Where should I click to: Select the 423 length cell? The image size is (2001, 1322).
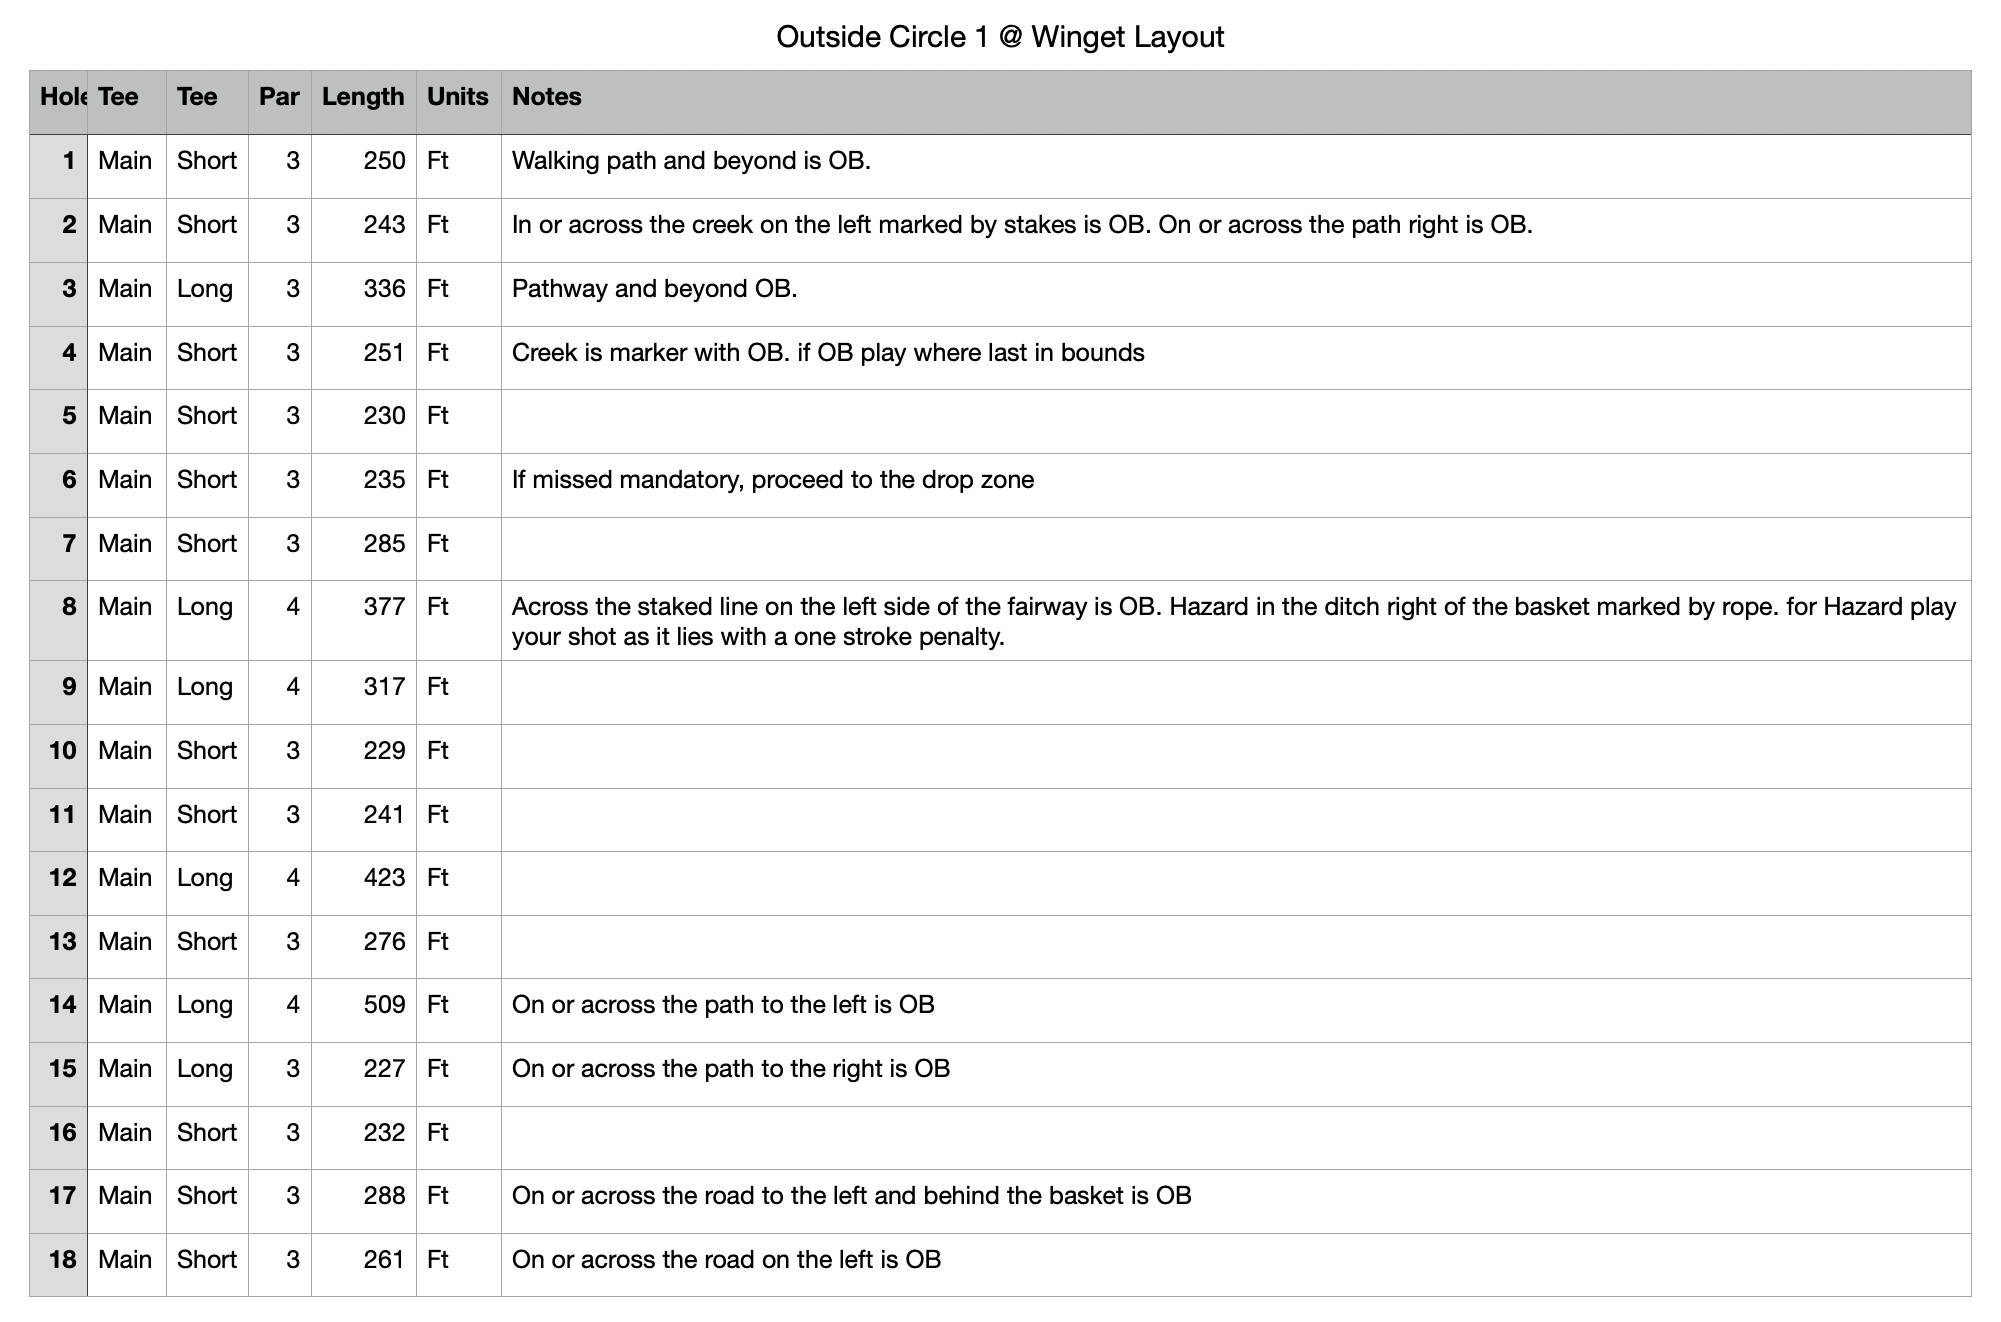384,878
